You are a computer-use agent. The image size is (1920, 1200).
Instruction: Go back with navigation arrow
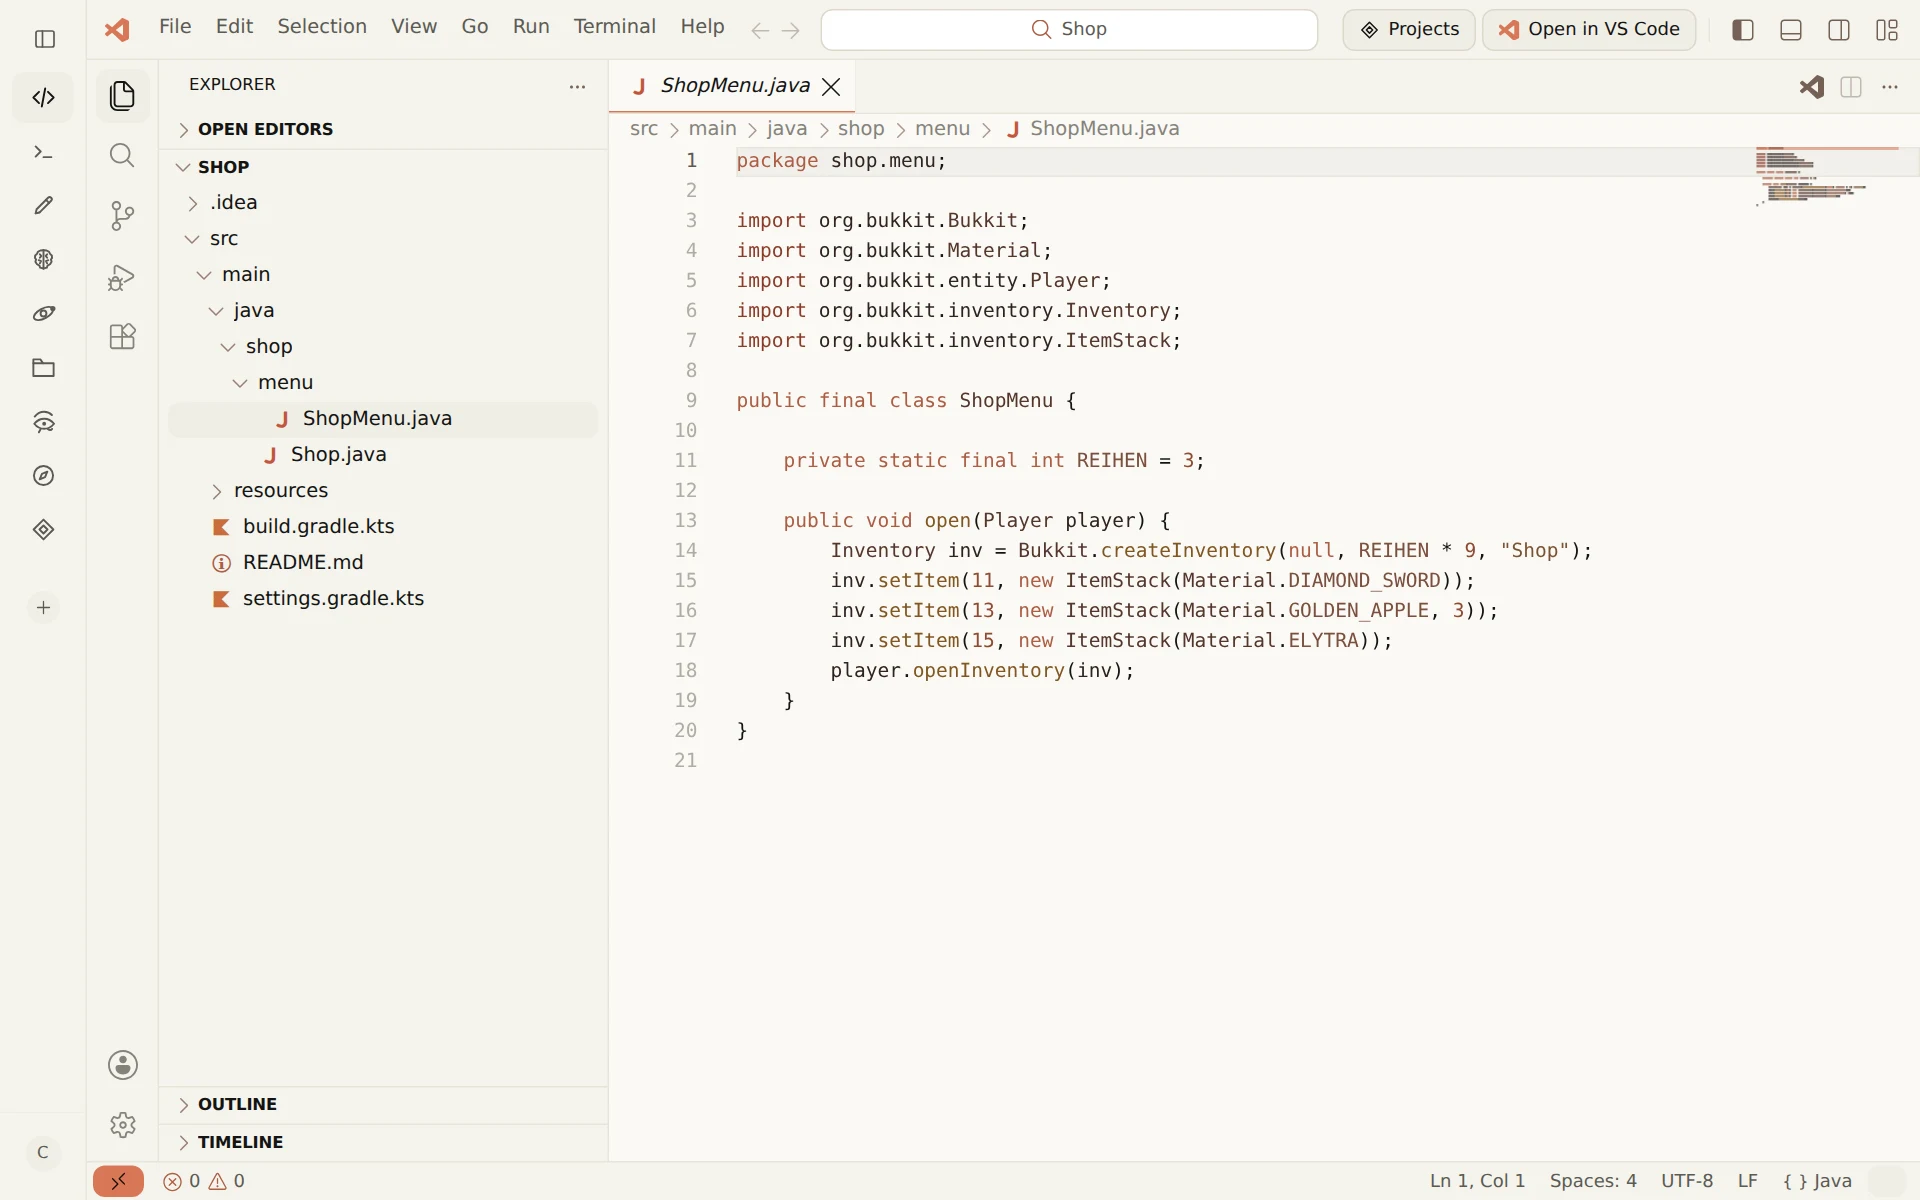click(x=760, y=30)
